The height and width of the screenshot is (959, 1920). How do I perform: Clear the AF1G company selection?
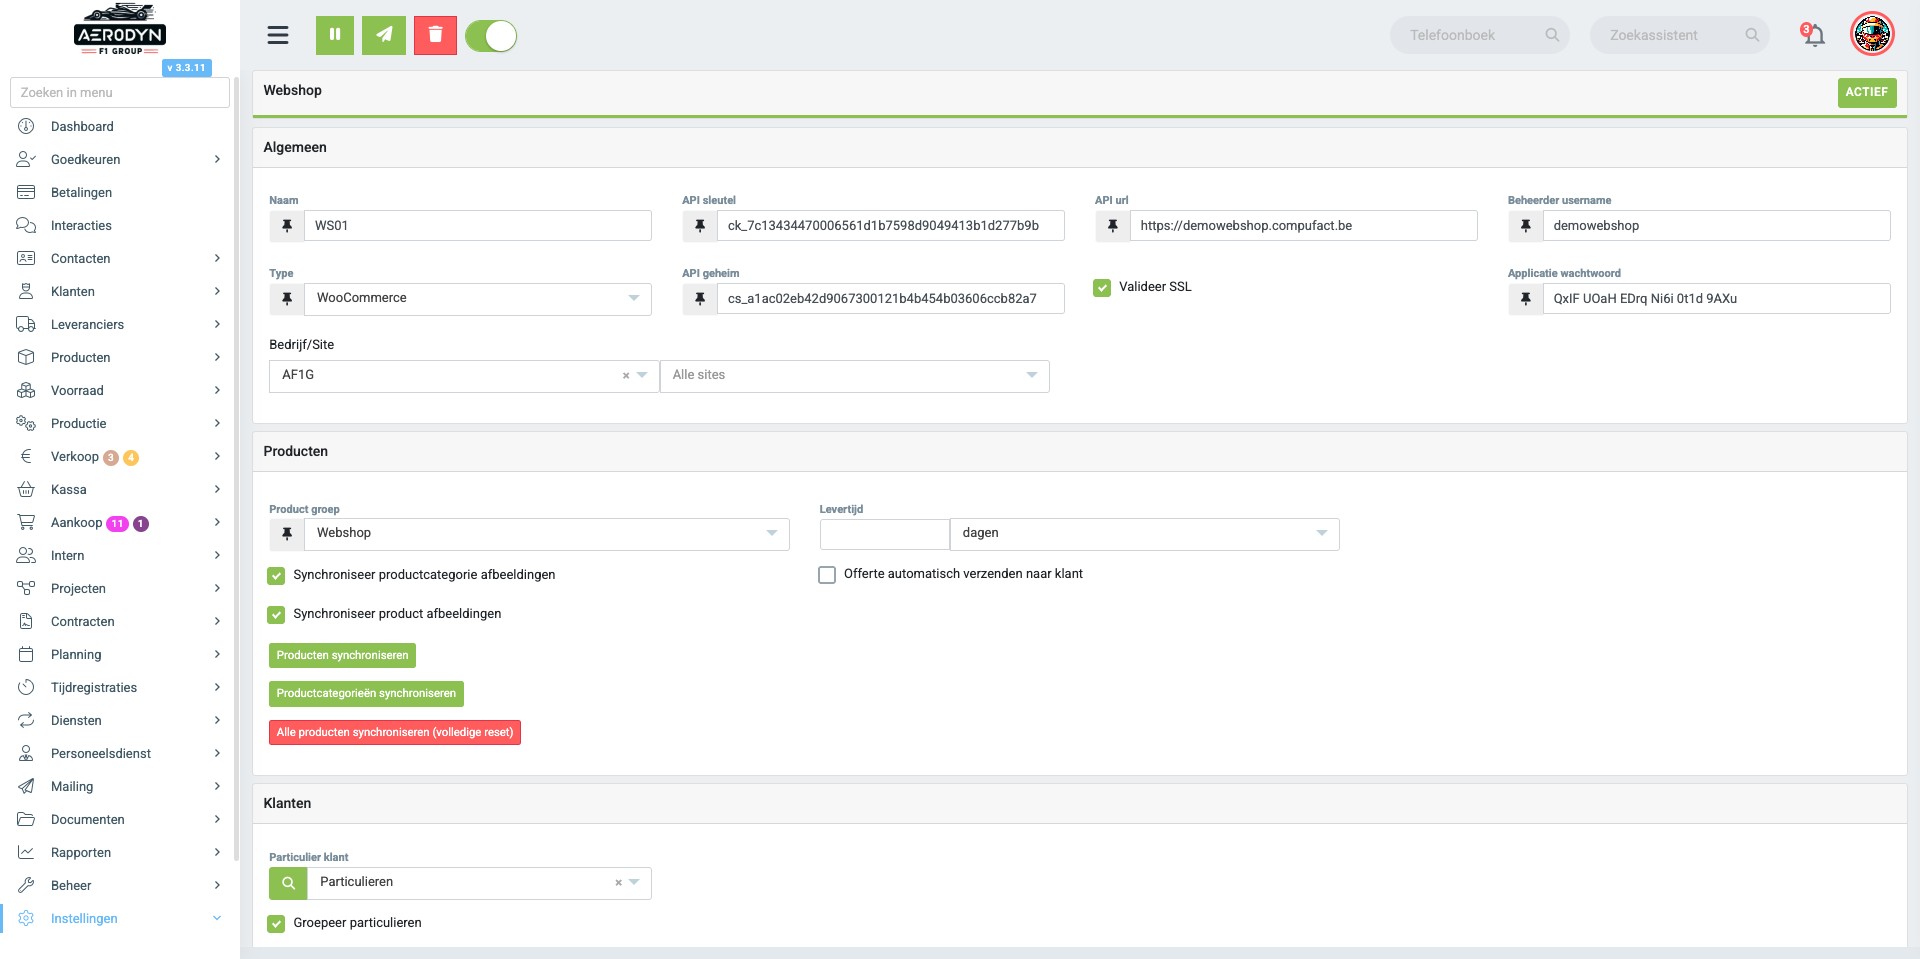pos(626,376)
